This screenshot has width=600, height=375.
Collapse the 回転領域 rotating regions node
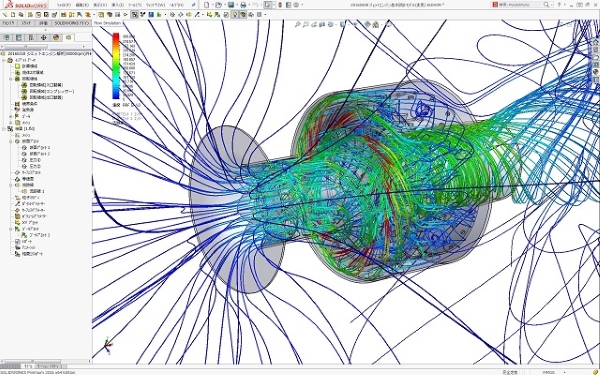[x=11, y=78]
